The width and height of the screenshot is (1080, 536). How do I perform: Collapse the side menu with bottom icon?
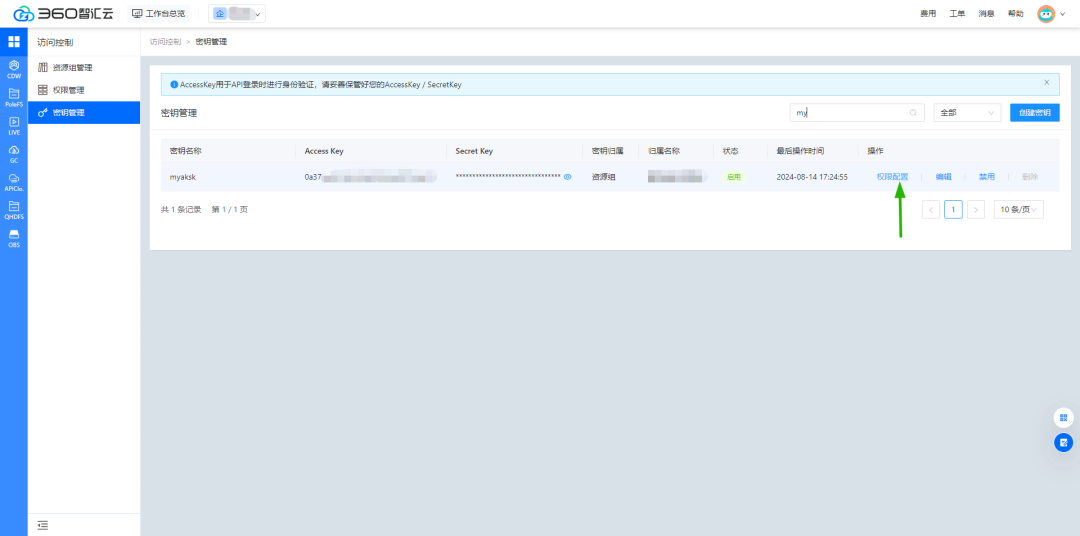coord(43,525)
